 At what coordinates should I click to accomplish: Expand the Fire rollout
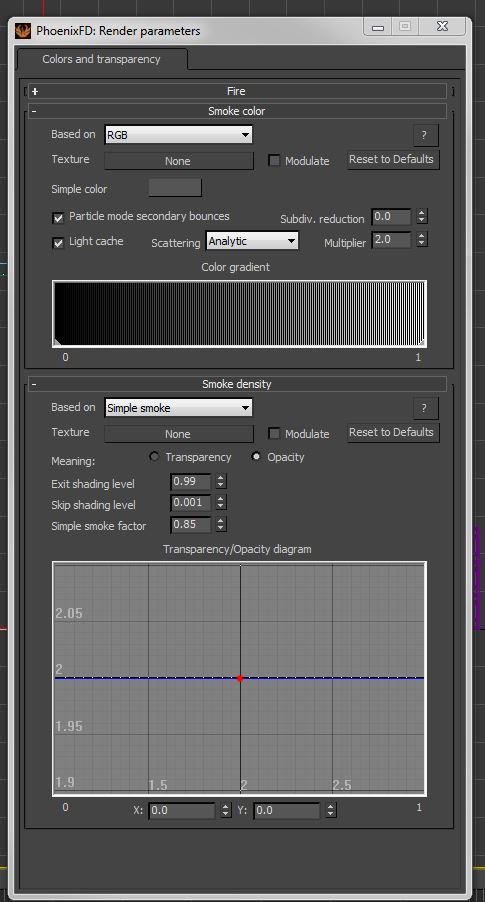pyautogui.click(x=236, y=91)
